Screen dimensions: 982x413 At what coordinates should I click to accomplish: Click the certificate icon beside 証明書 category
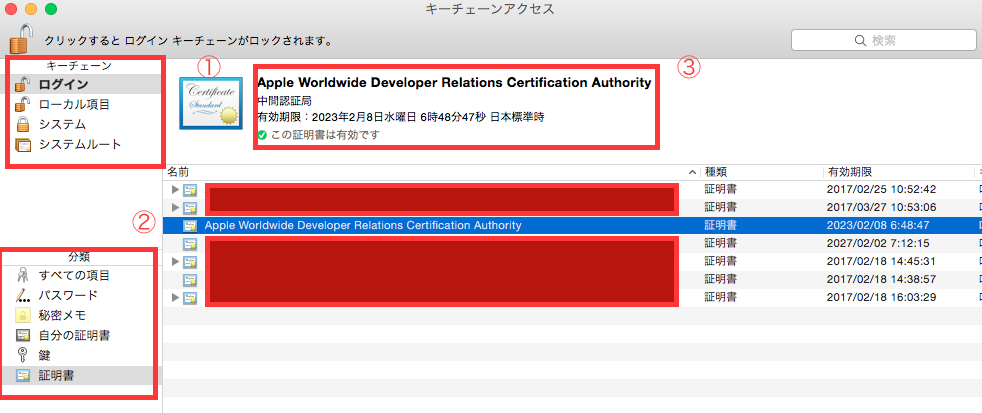tap(23, 375)
